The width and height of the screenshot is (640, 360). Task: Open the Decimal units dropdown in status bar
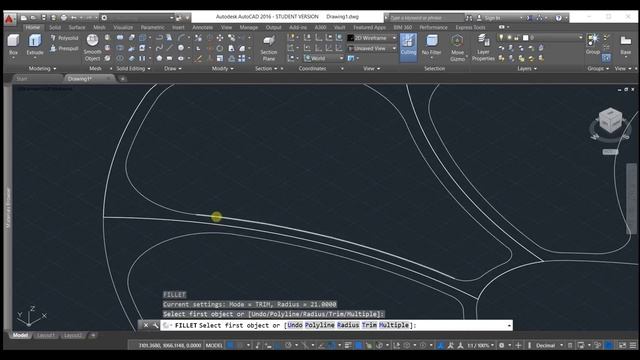coord(549,345)
